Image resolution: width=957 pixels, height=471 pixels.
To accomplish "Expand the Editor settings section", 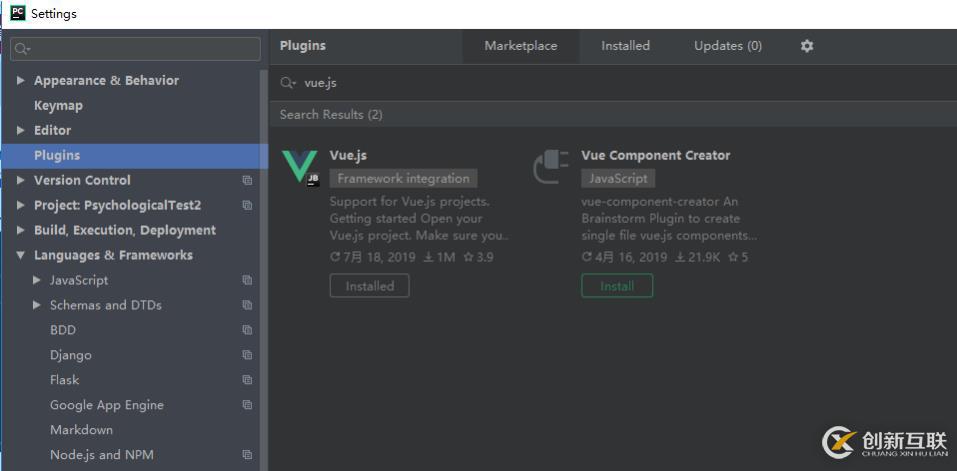I will [21, 131].
